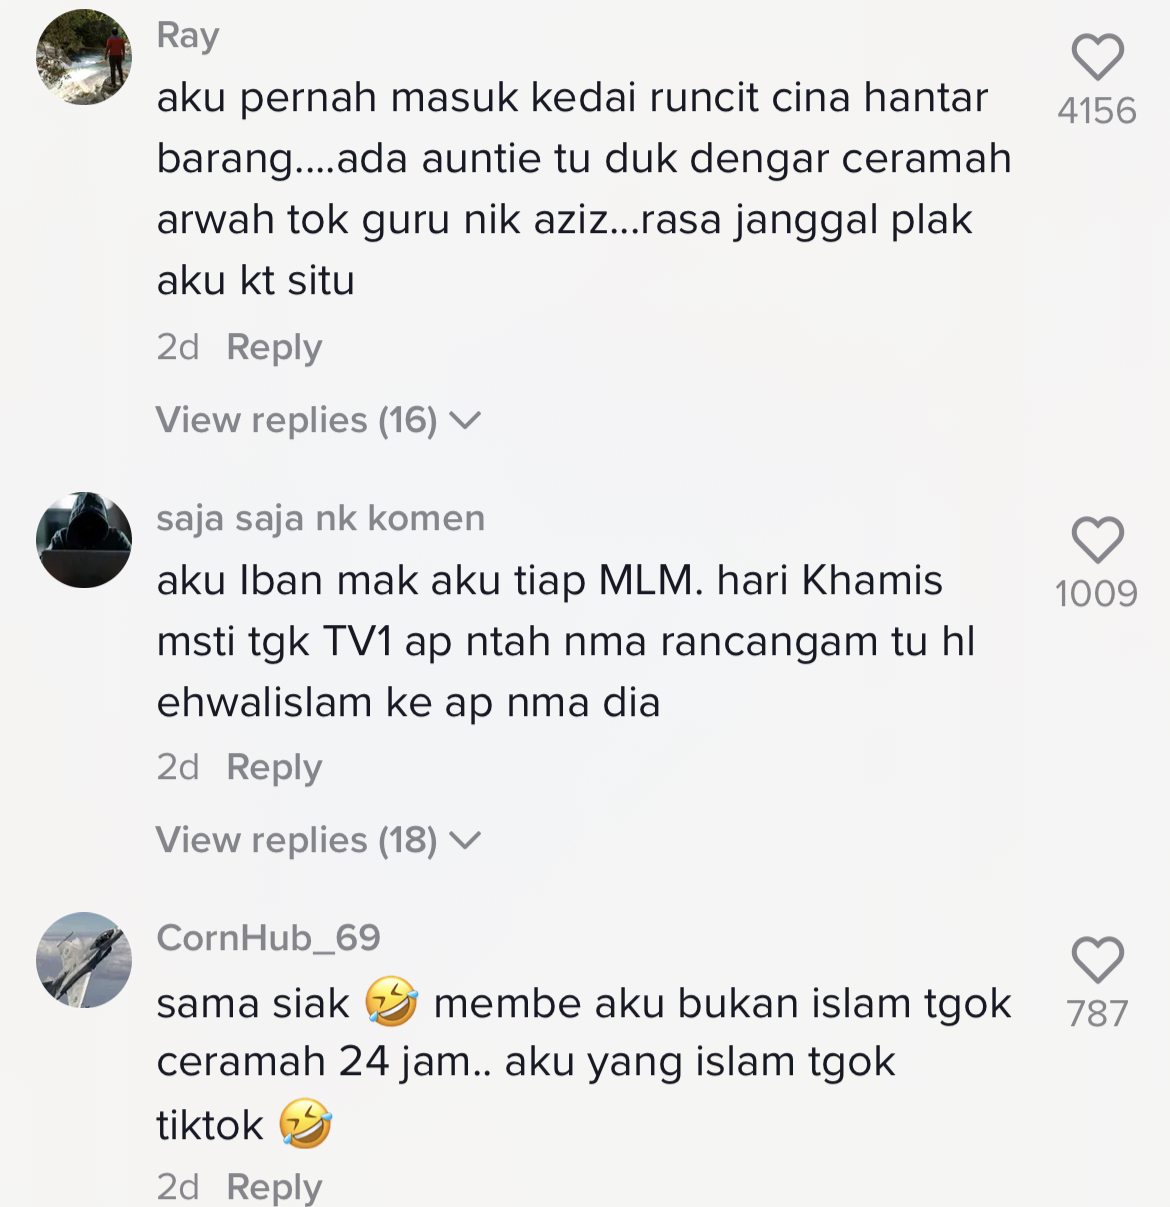Visit Ray's profile via username

tap(188, 36)
